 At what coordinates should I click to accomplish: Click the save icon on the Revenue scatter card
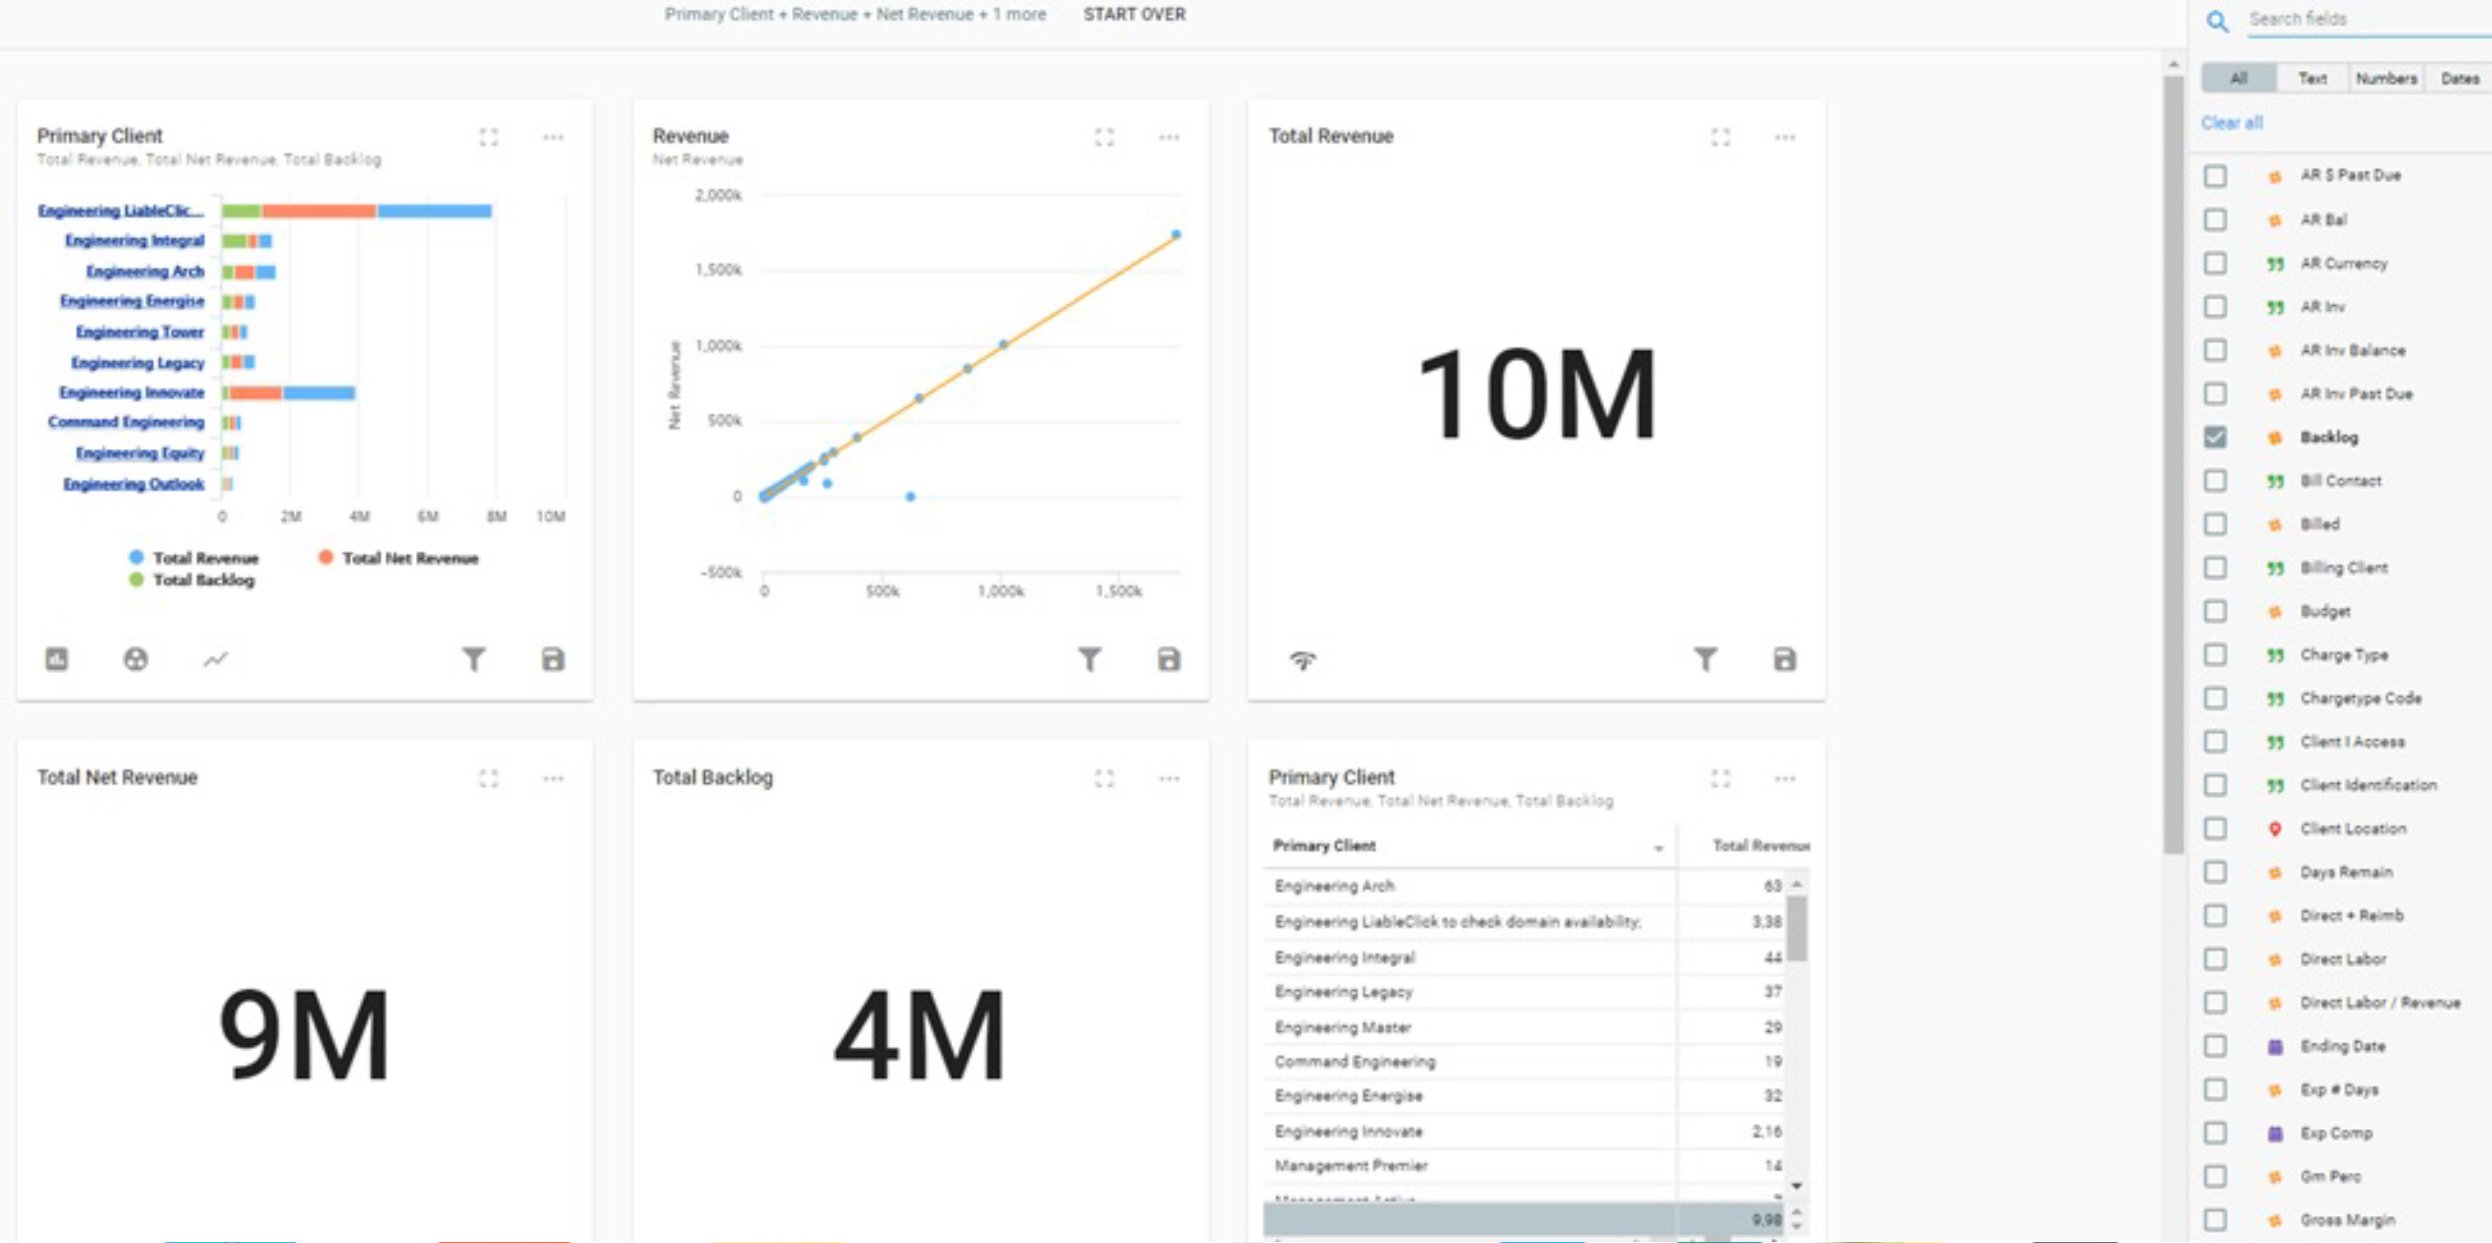(1168, 659)
